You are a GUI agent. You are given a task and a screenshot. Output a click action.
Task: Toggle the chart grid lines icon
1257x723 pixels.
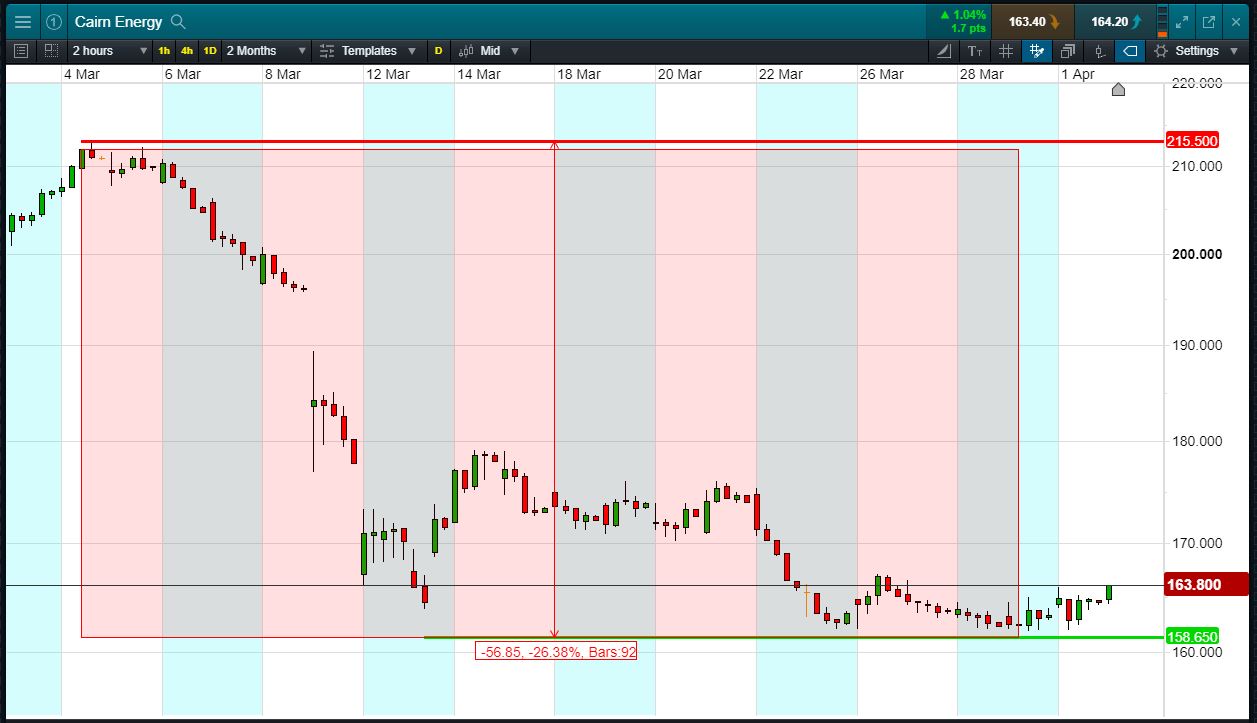1006,51
